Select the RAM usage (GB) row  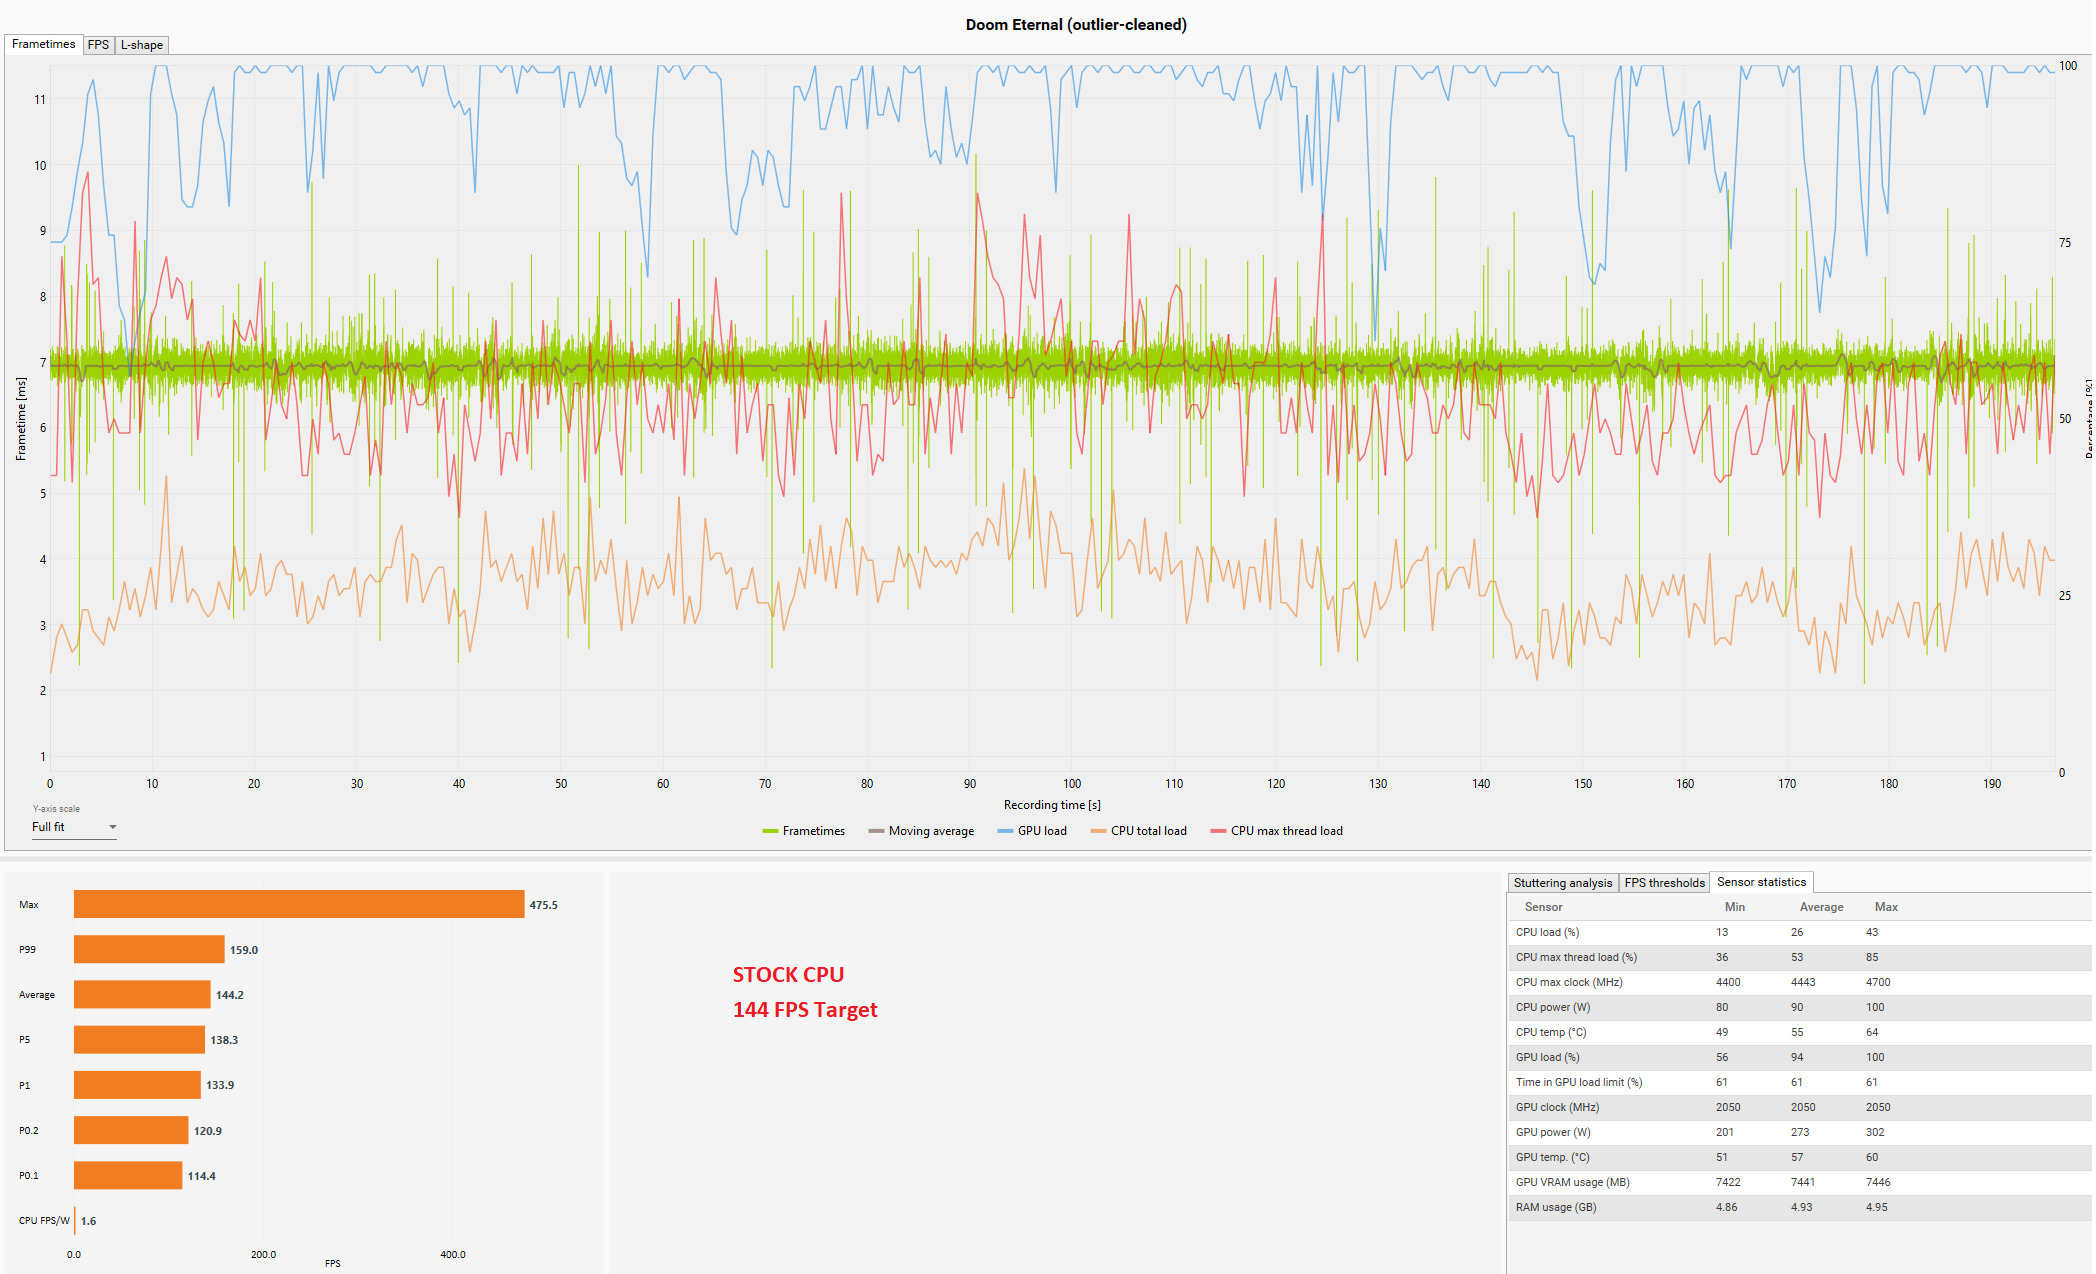click(1799, 1207)
